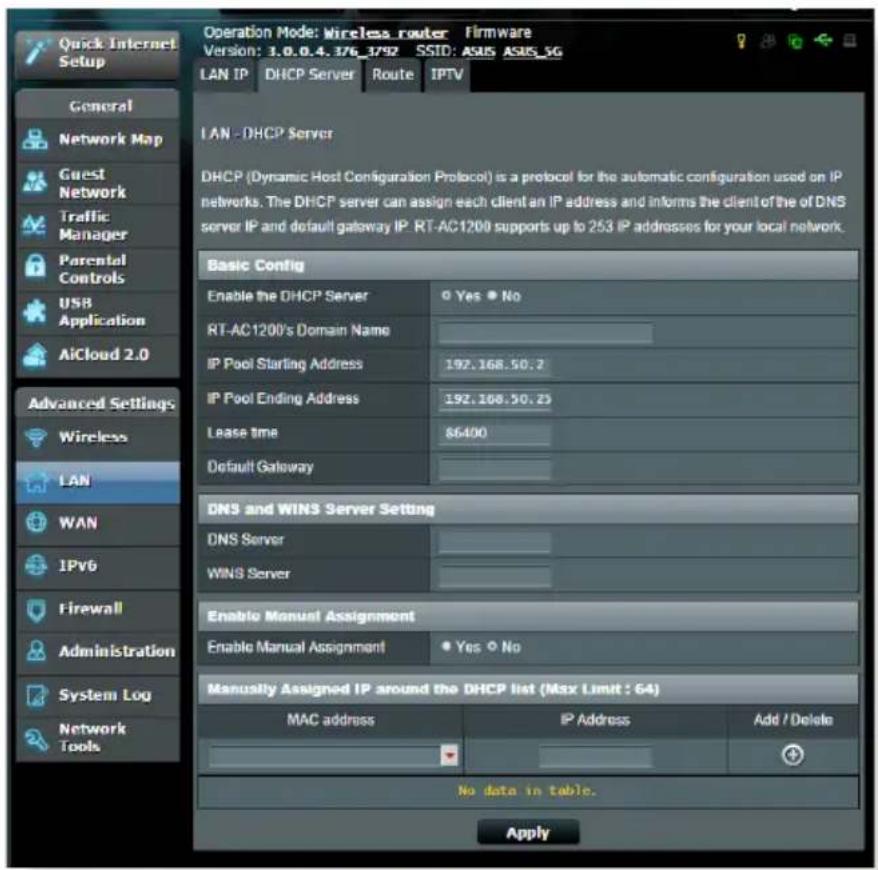Focus the Default Gateway field
This screenshot has width=878, height=870.
click(x=494, y=468)
